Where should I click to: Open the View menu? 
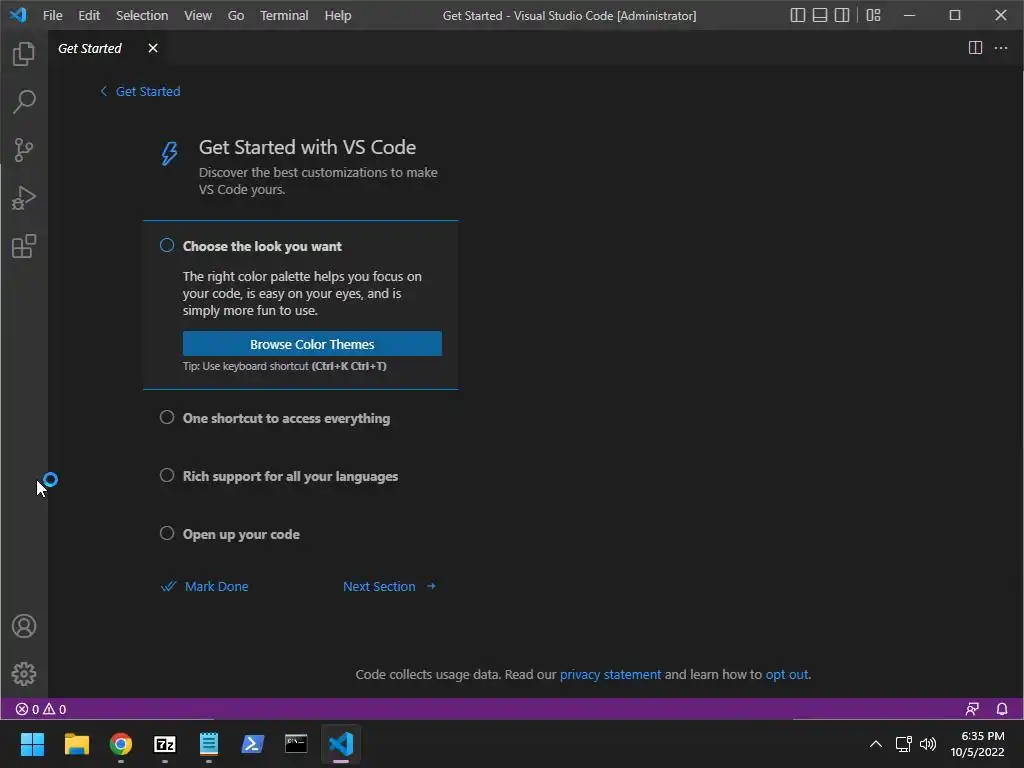coord(197,15)
